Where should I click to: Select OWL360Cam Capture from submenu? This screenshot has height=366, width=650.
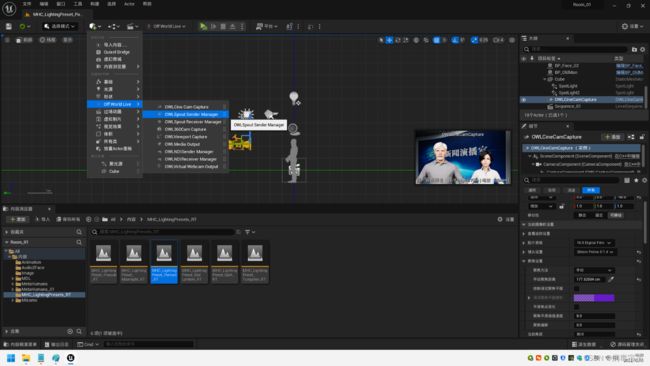coord(185,129)
